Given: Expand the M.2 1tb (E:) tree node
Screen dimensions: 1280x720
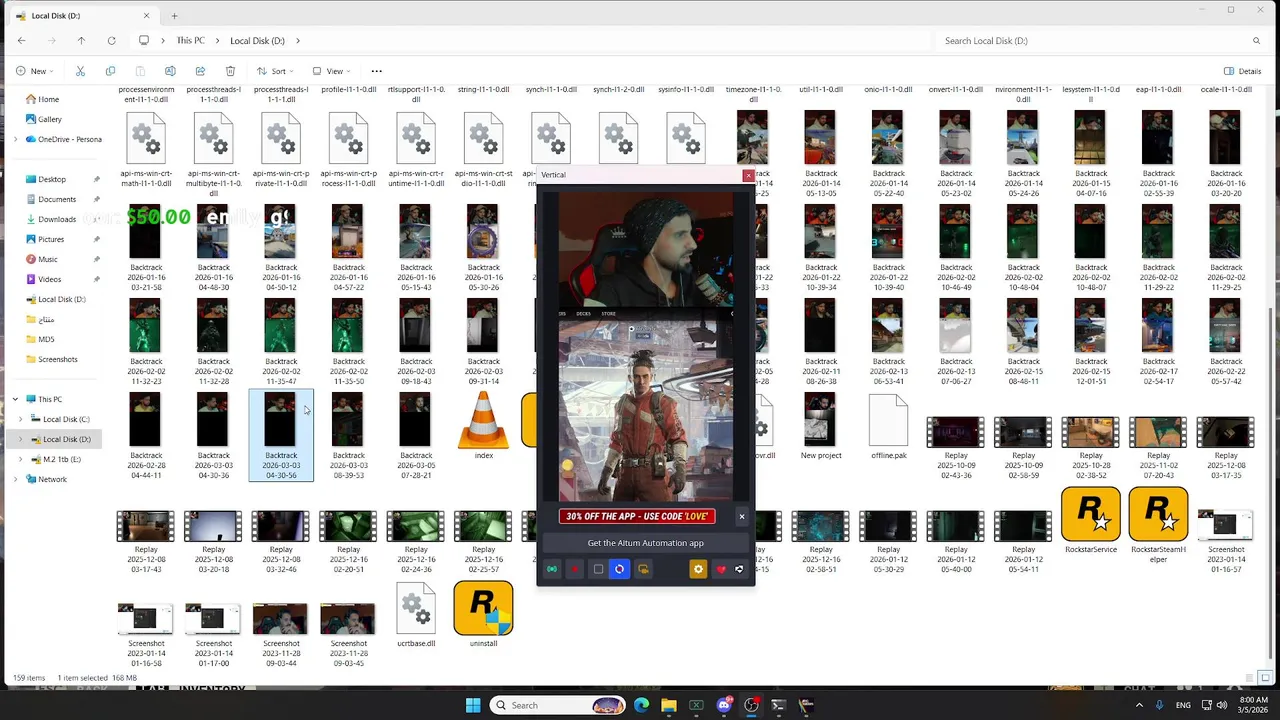Looking at the screenshot, I should point(22,459).
